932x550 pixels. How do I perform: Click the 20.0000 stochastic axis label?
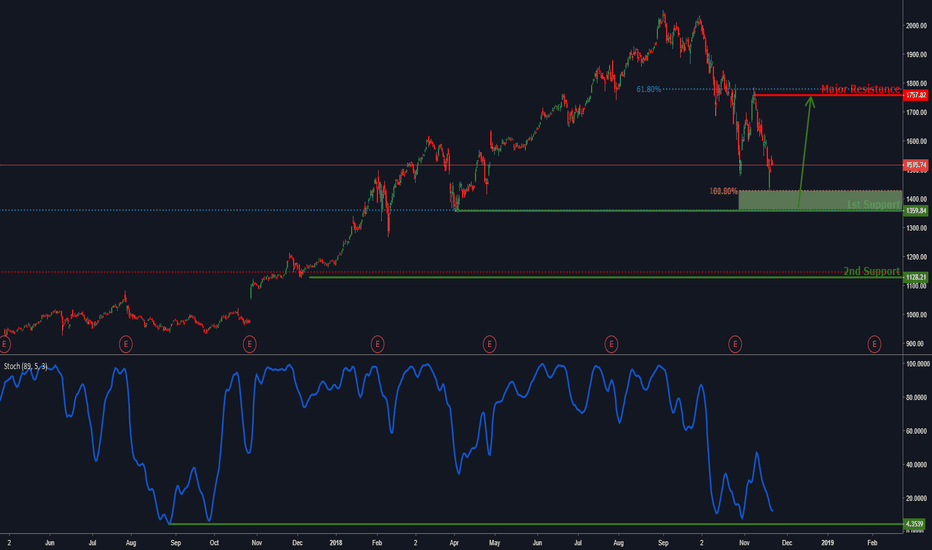[916, 498]
